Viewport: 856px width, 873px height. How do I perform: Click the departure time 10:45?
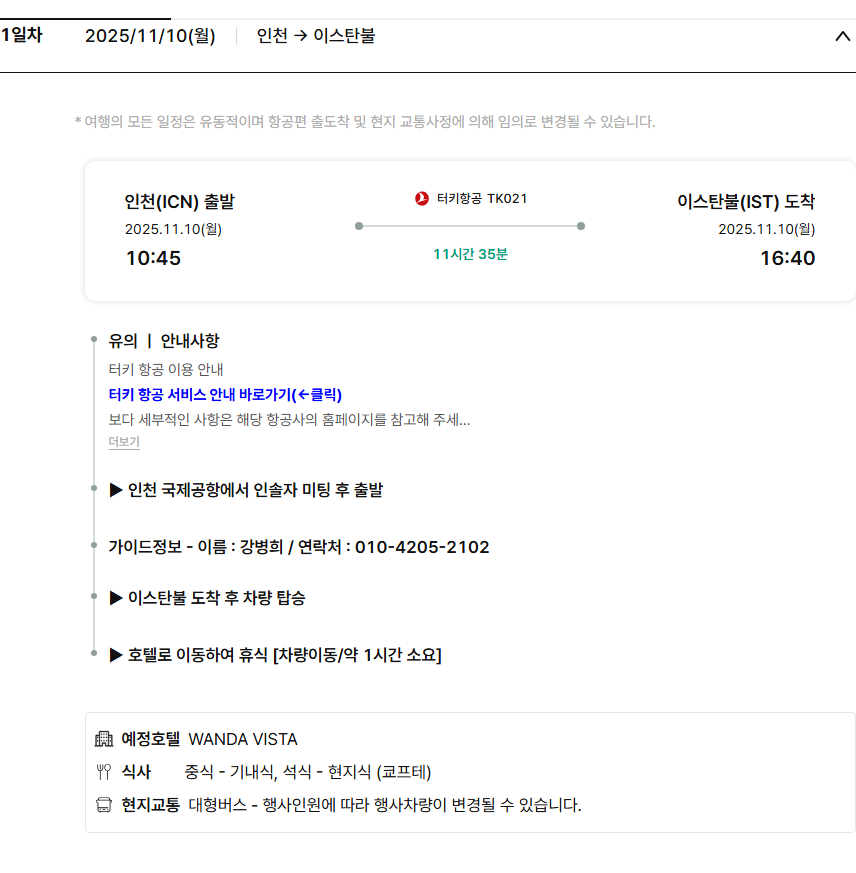153,258
